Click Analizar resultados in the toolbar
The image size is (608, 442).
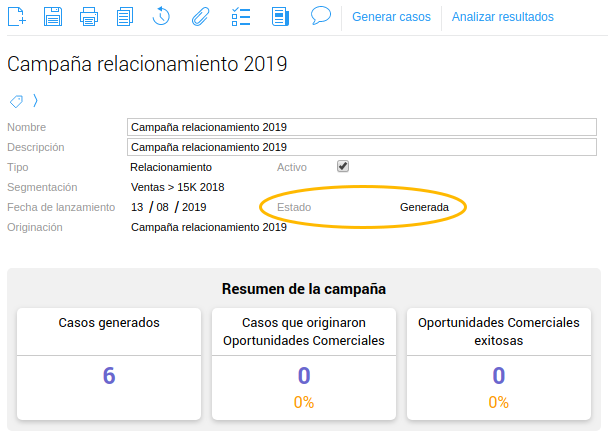[x=502, y=17]
